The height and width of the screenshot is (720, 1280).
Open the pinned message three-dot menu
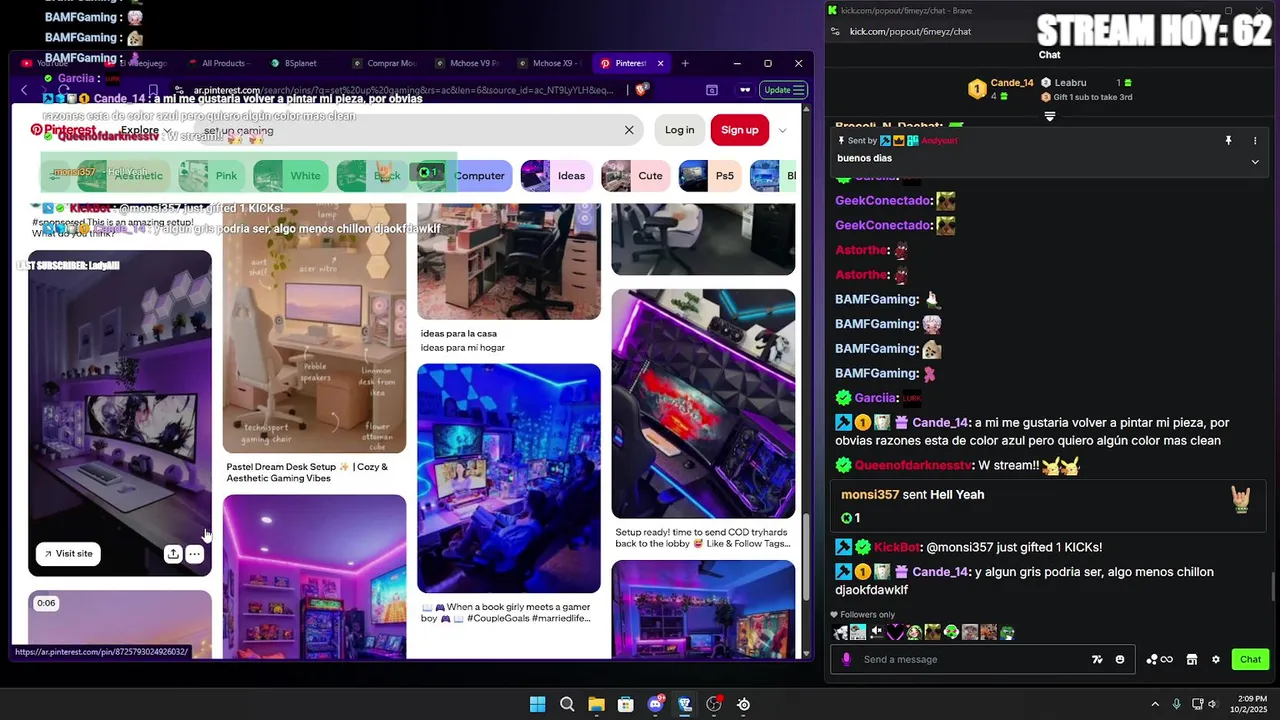point(1255,141)
